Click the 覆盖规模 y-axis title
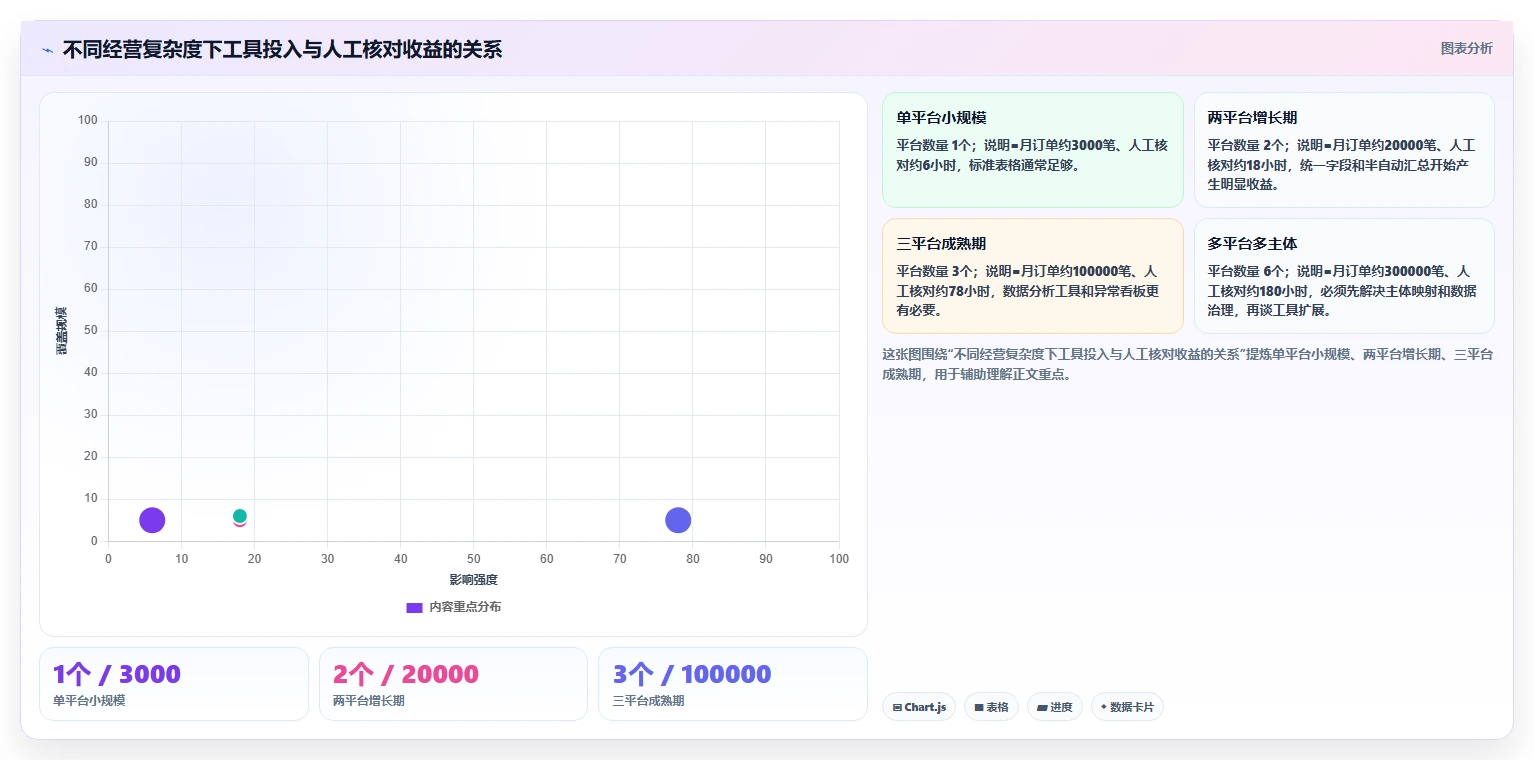 point(61,331)
